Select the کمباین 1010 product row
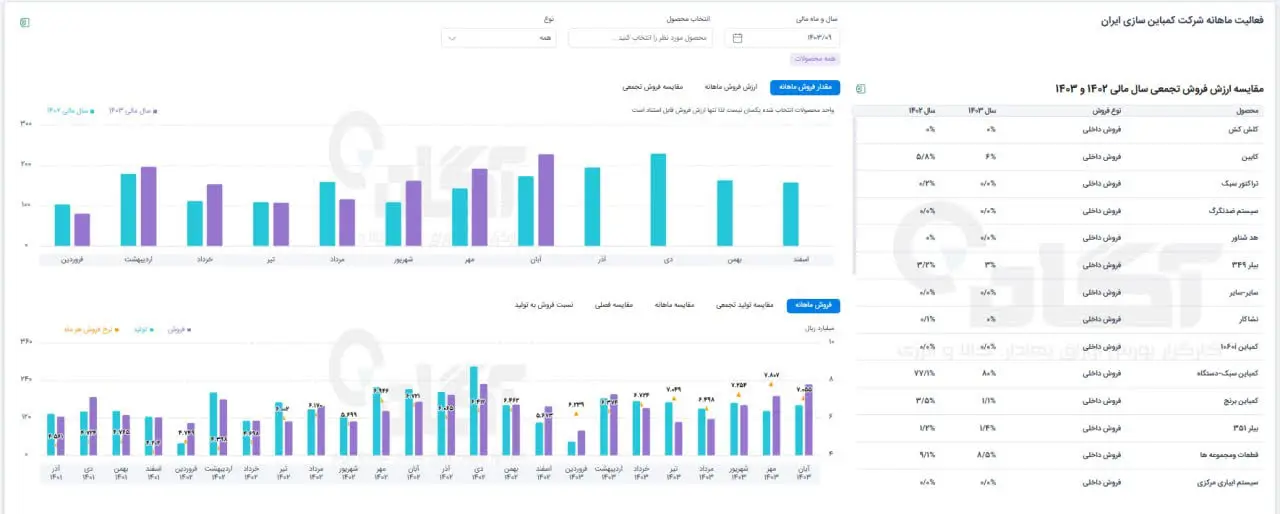This screenshot has width=1280, height=514. tap(1060, 347)
